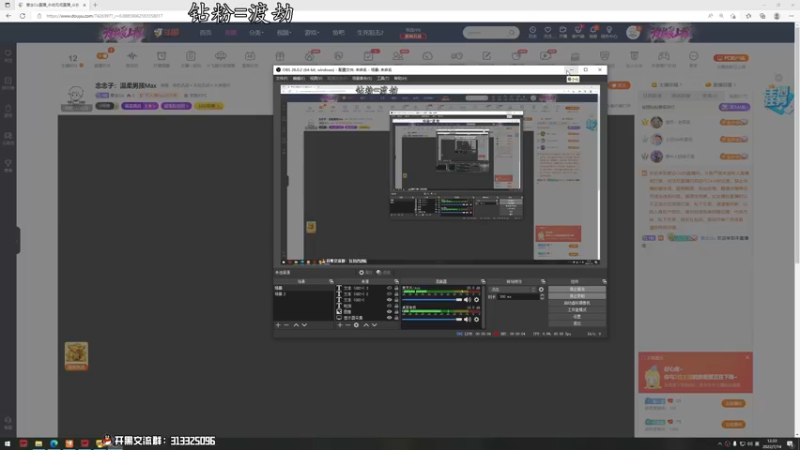Expand the 视频 dropdown in the Douyu nav
800x450 pixels.
point(284,33)
